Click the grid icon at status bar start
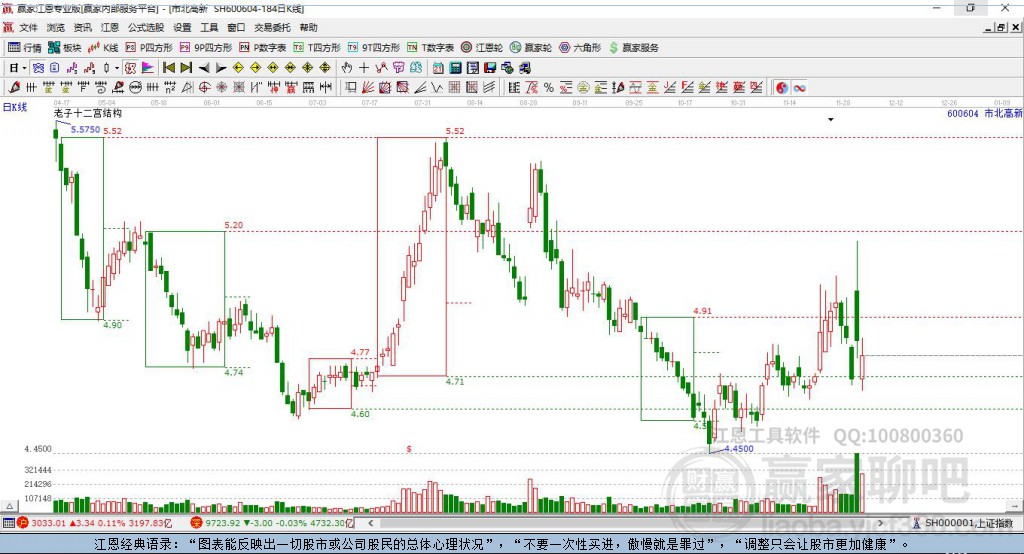Image resolution: width=1024 pixels, height=554 pixels. [x=8, y=523]
